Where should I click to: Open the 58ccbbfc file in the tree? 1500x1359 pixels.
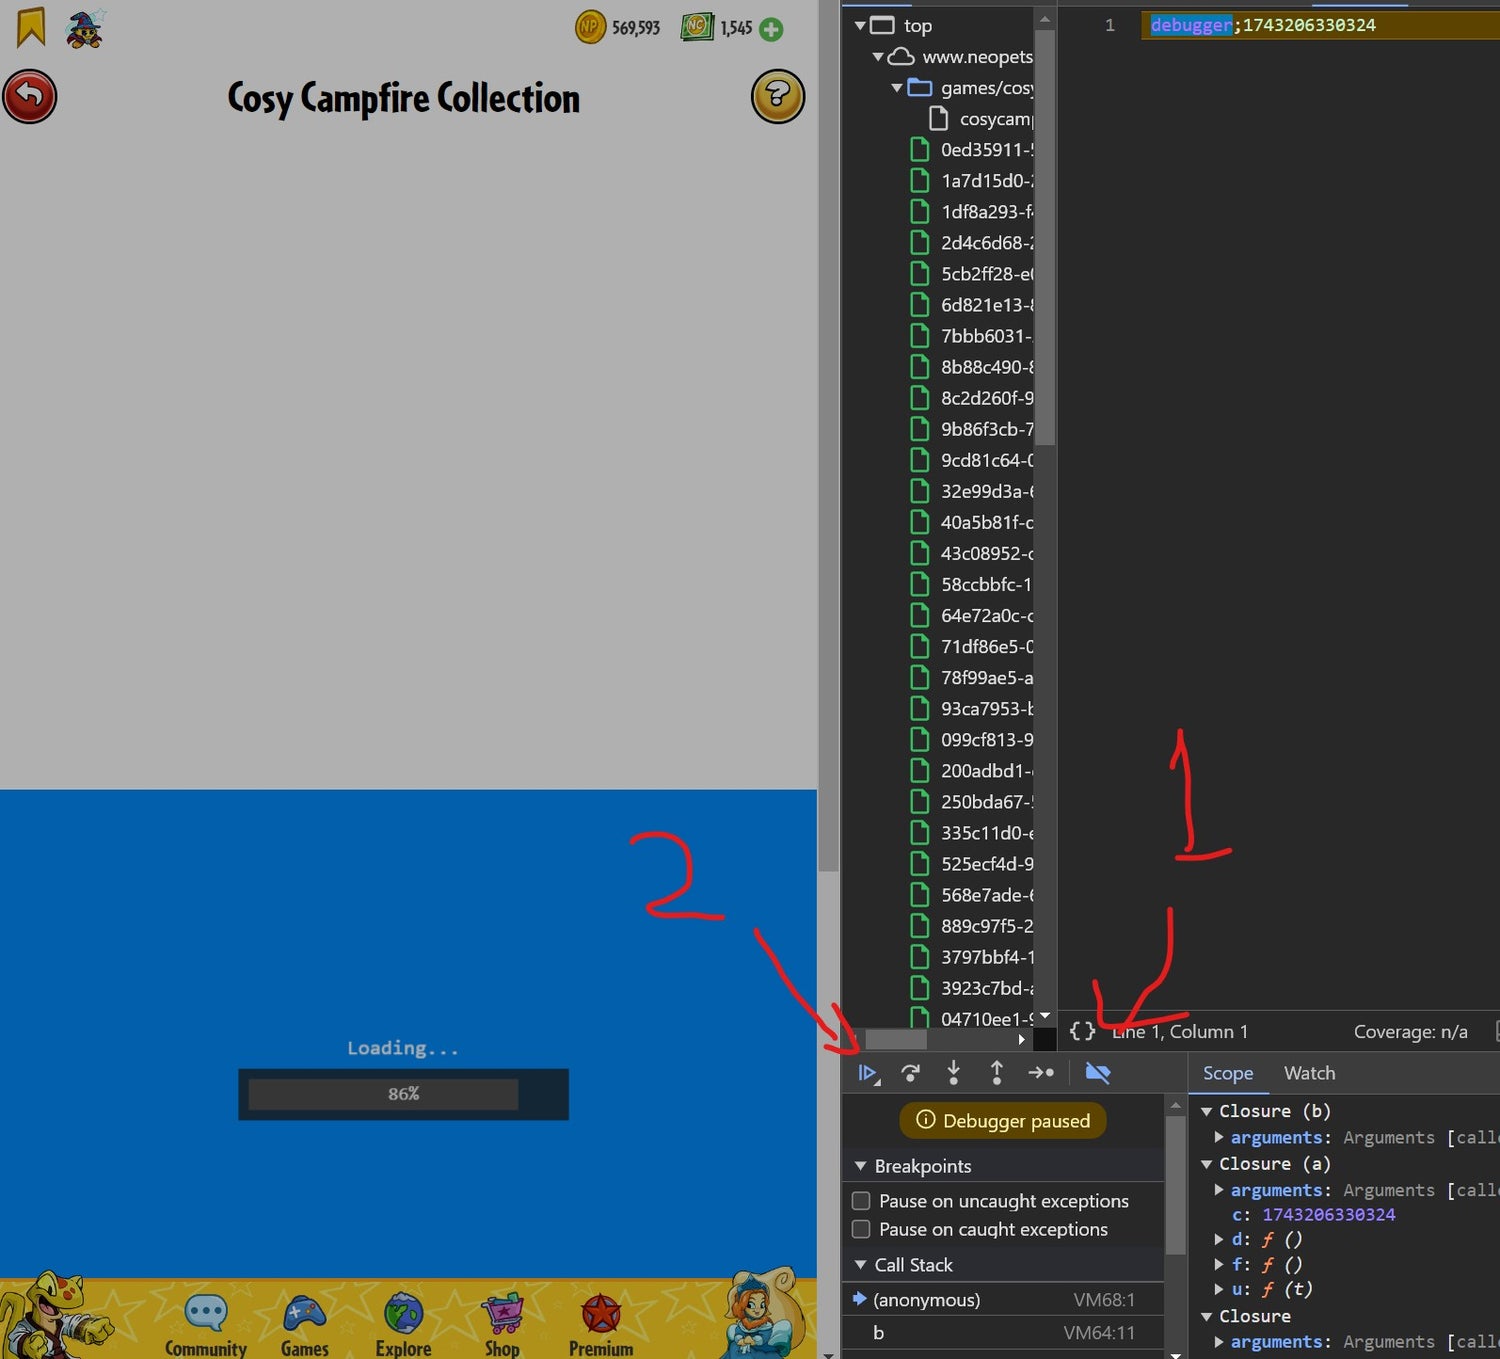pyautogui.click(x=973, y=584)
